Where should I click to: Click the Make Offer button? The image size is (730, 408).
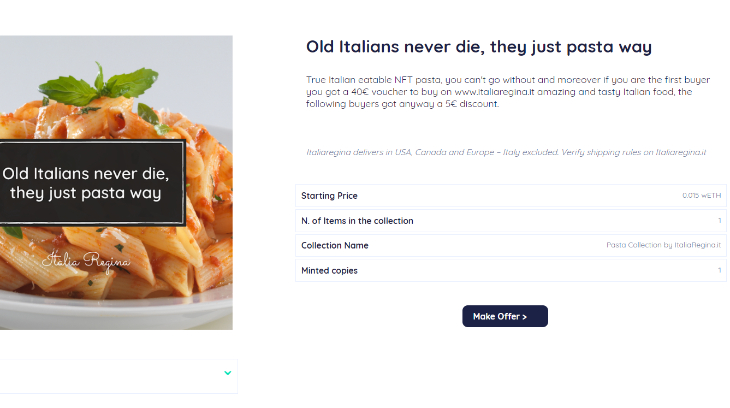coord(504,316)
